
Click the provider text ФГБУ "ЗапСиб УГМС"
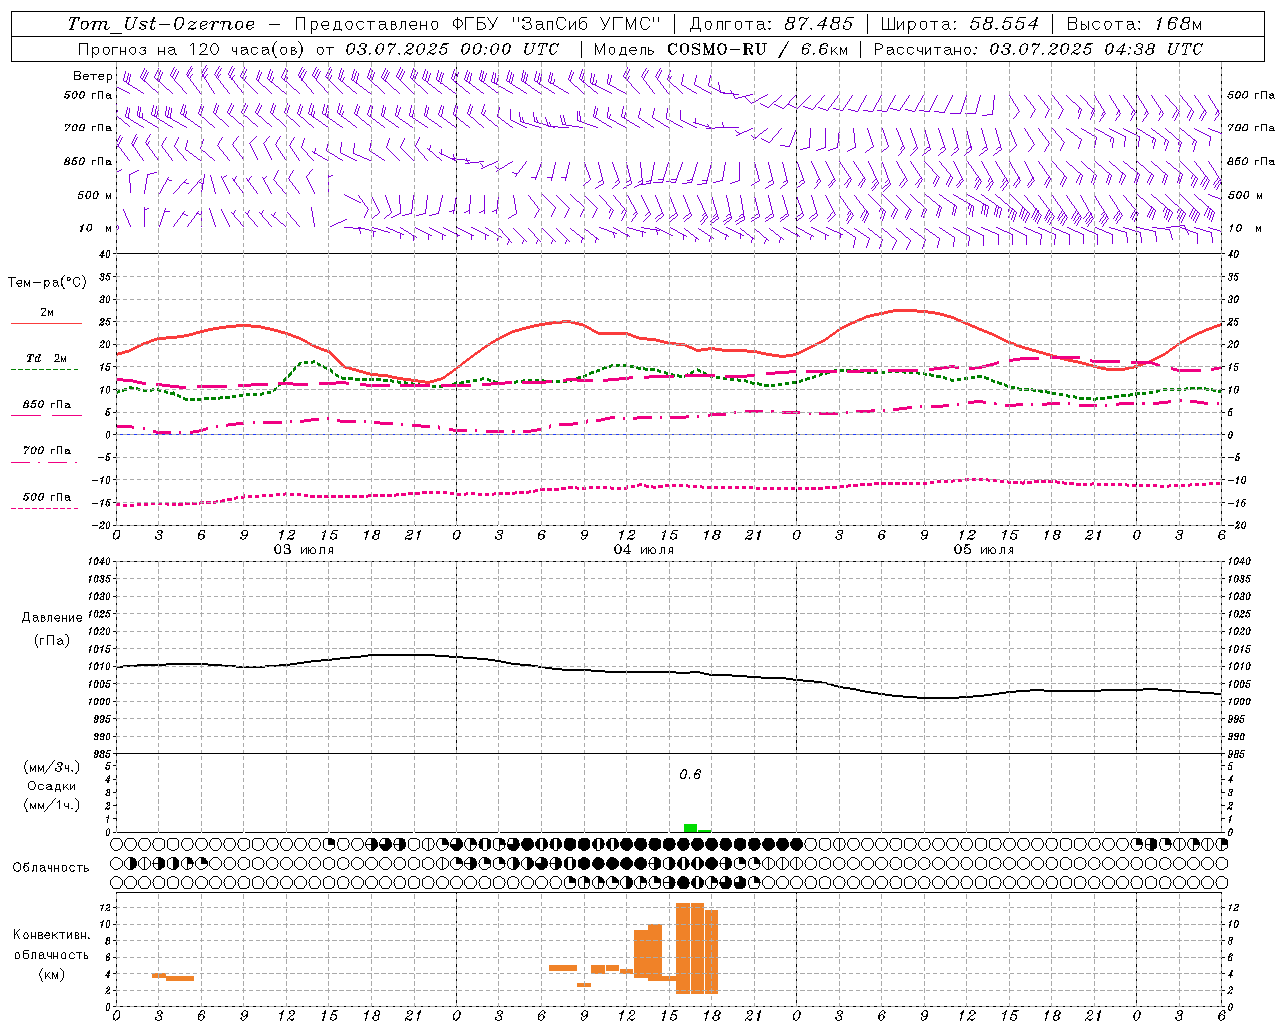(x=557, y=24)
